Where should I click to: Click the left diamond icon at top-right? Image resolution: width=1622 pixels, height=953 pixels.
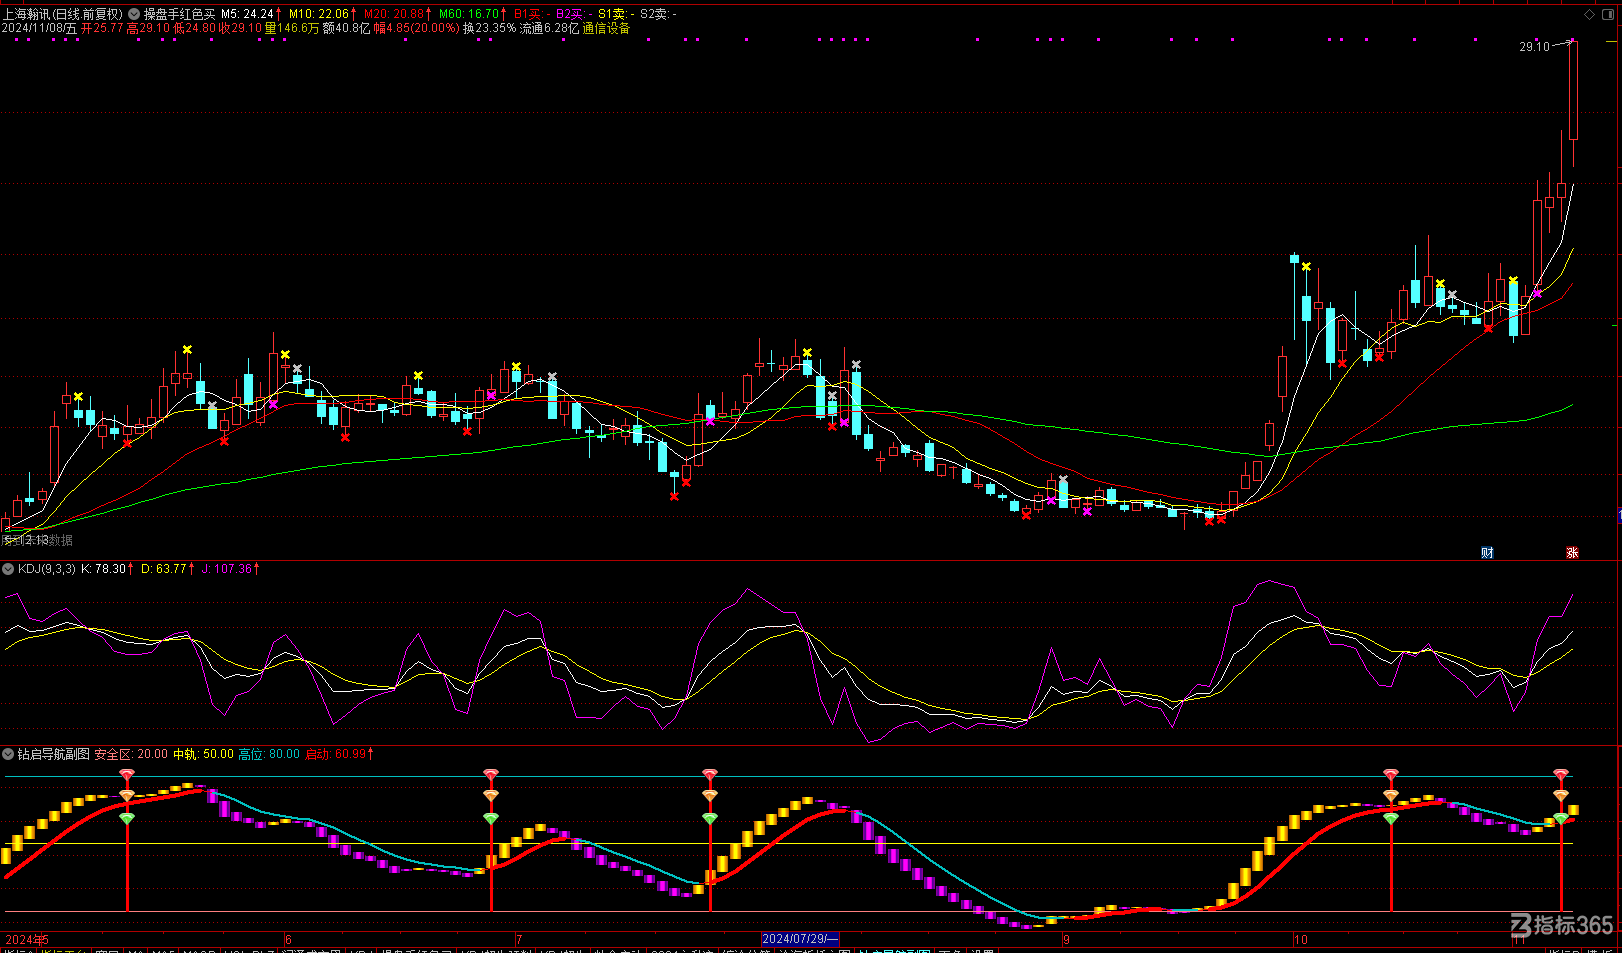1590,14
